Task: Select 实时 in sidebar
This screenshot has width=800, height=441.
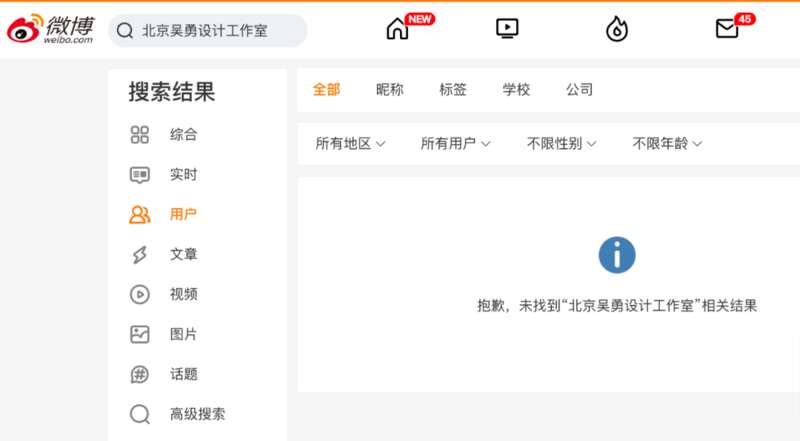Action: (x=183, y=175)
